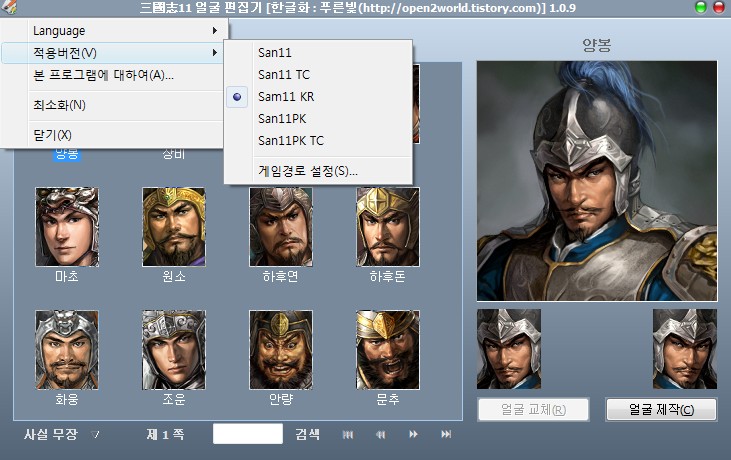Click the red close window button

point(719,7)
